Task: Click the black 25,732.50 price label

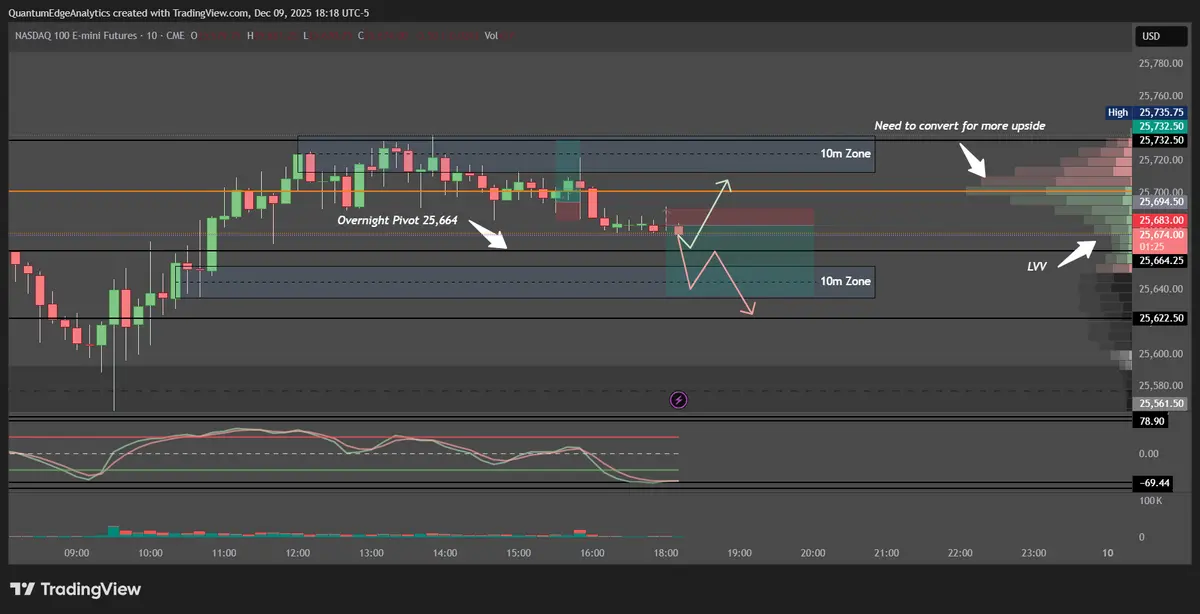Action: (1160, 141)
